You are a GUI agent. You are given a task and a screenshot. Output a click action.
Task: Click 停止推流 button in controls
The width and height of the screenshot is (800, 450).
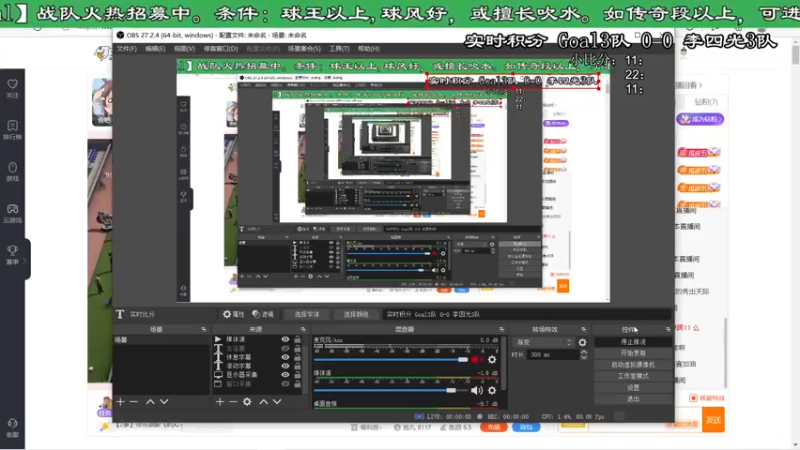(x=633, y=342)
